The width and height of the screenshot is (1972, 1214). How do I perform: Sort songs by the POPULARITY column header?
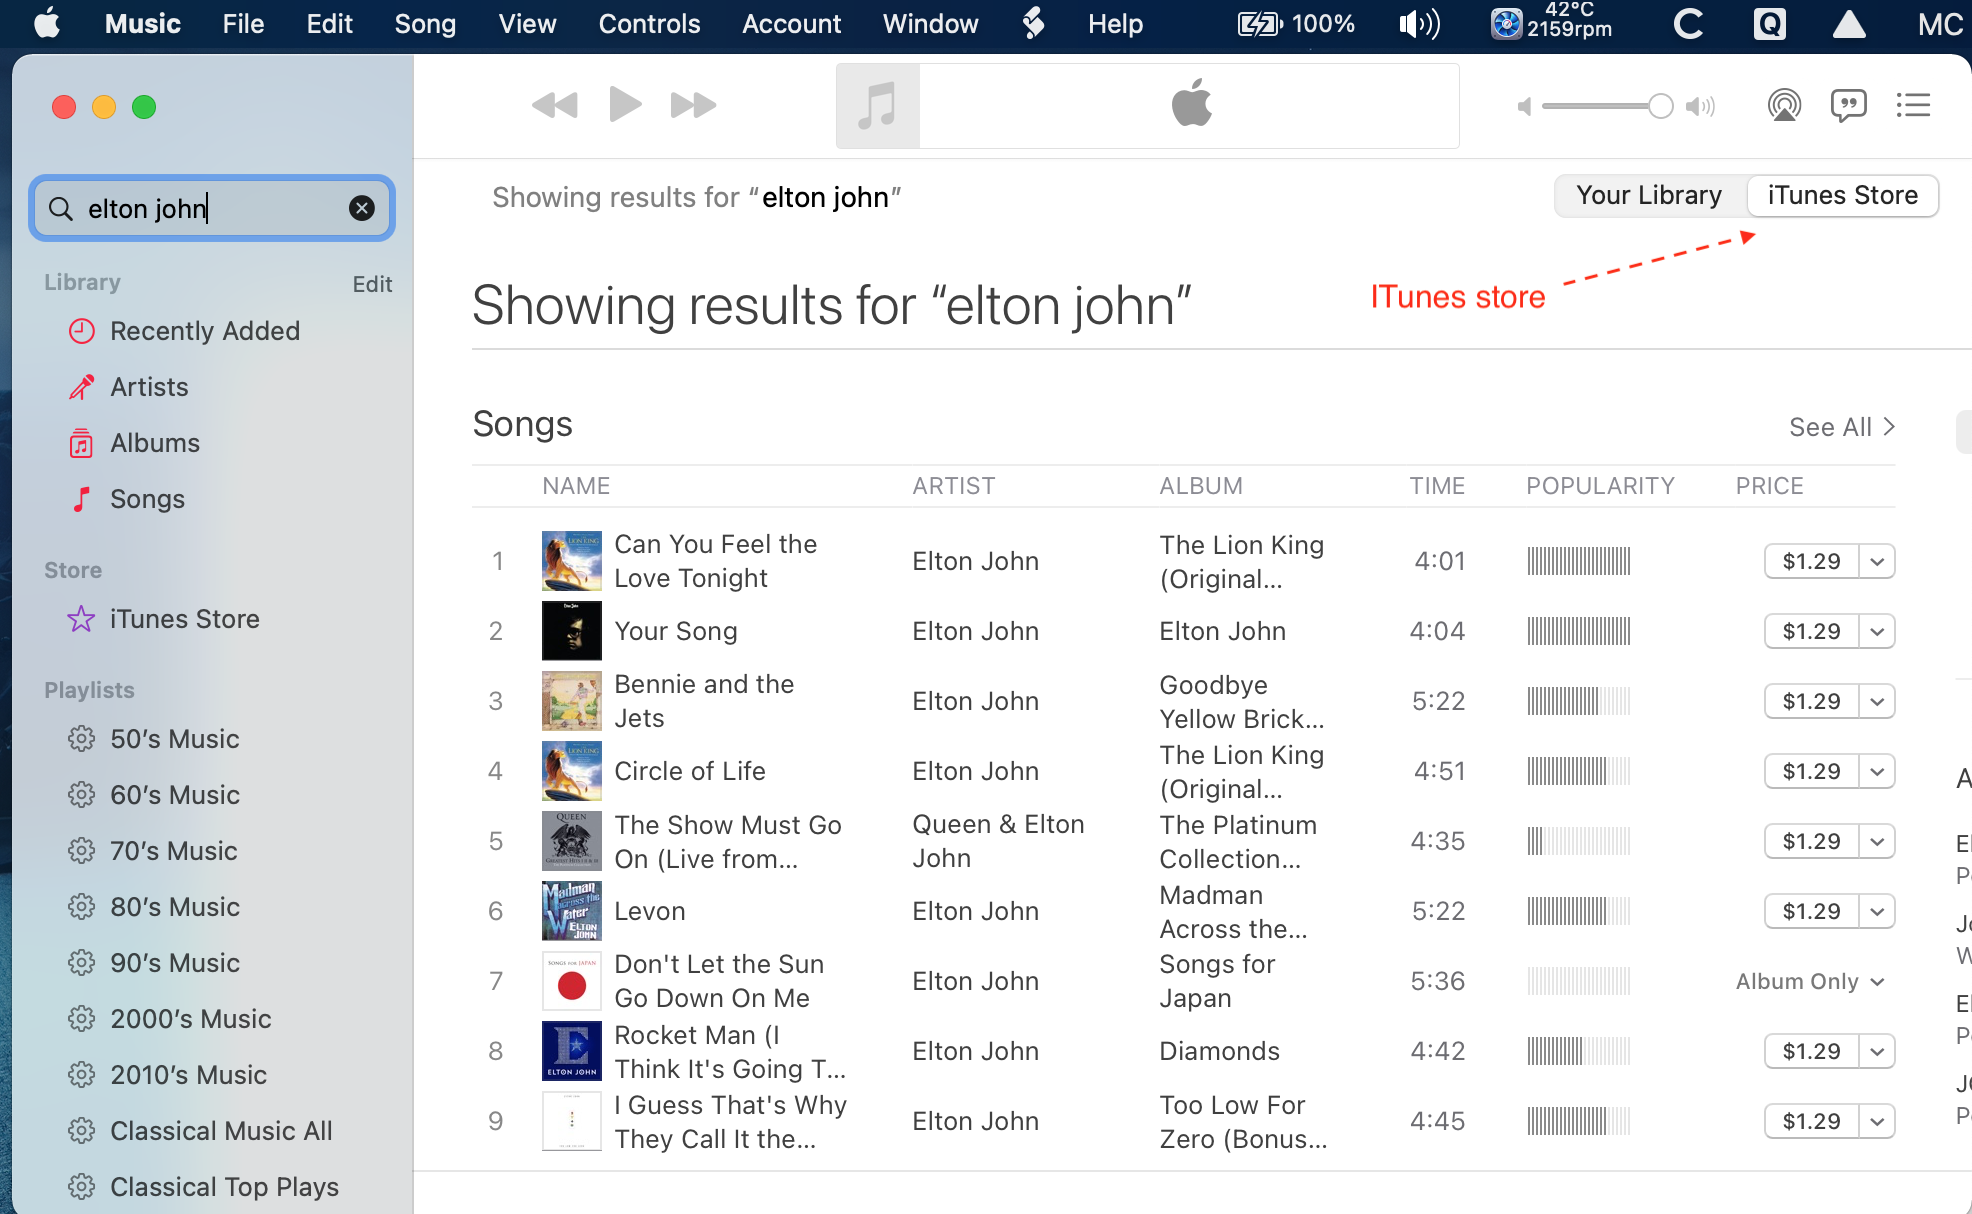point(1600,486)
